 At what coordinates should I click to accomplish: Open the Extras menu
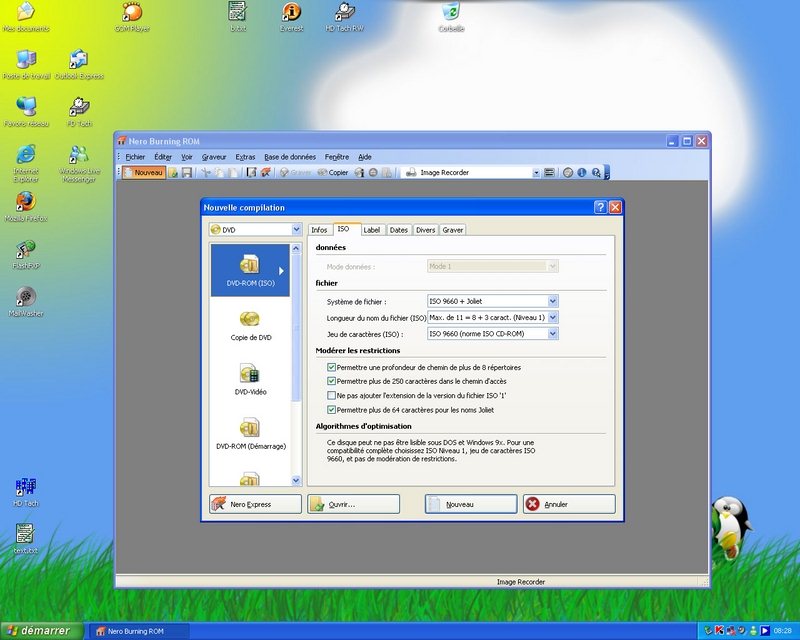point(245,157)
